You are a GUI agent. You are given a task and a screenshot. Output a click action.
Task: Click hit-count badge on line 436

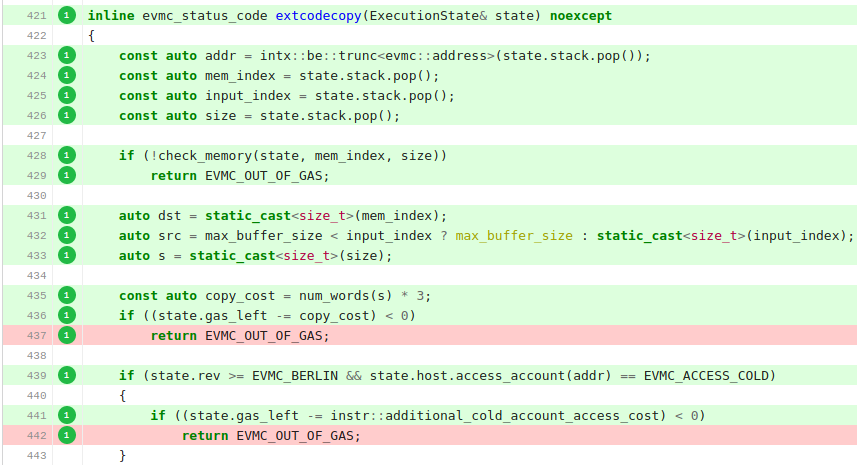(x=67, y=315)
